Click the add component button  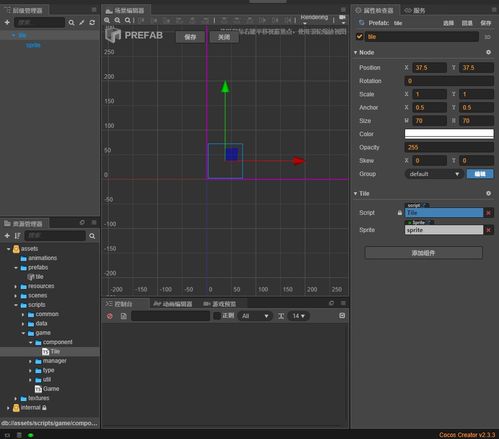[423, 253]
